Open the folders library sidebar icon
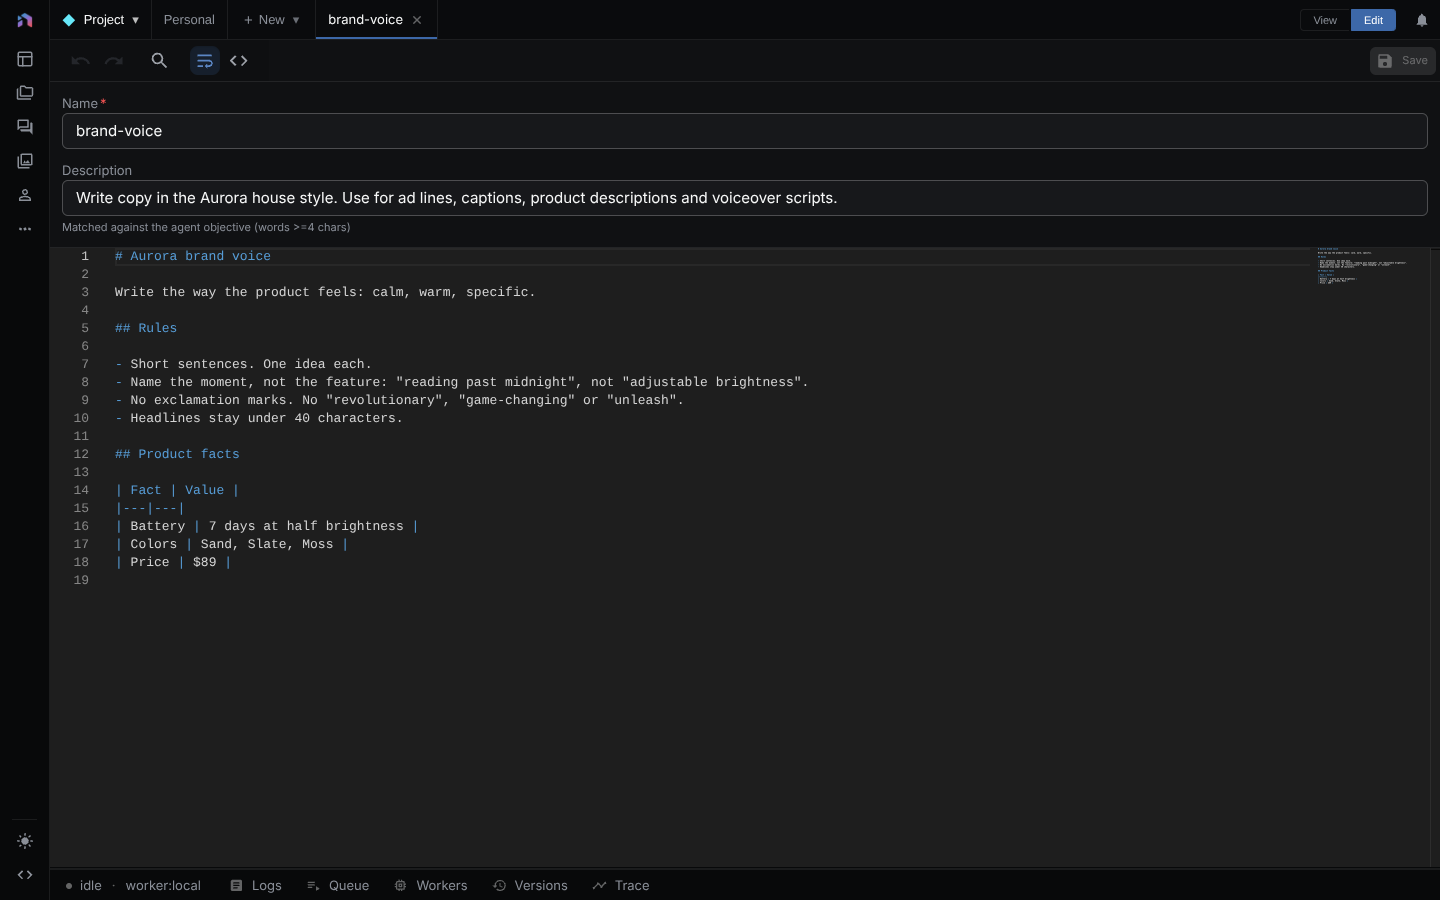 tap(25, 93)
